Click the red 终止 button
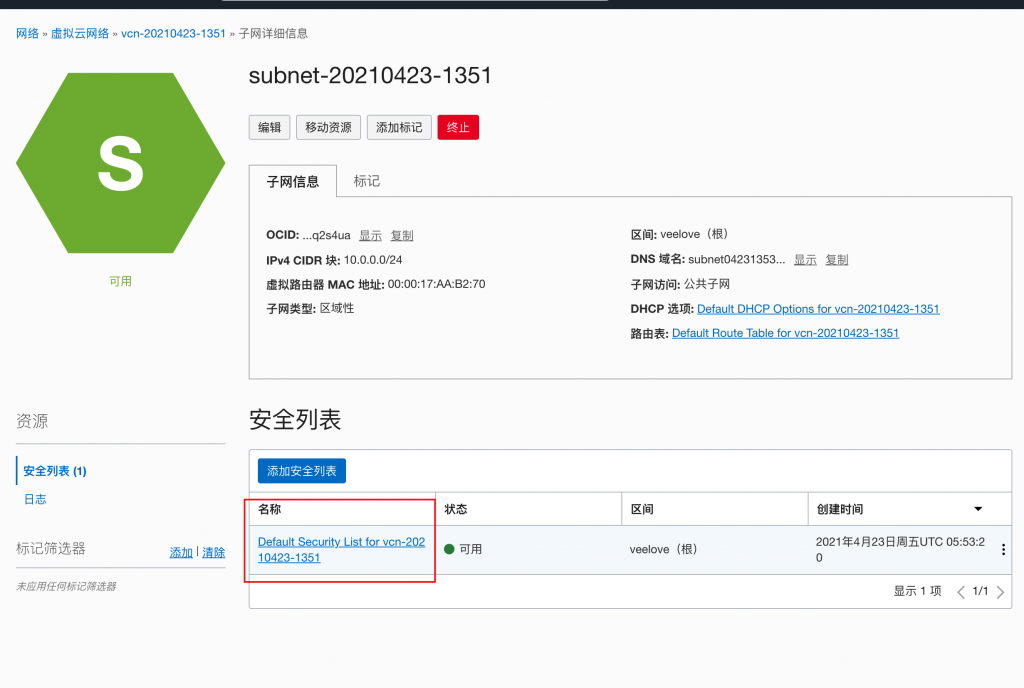Image resolution: width=1024 pixels, height=688 pixels. [x=458, y=127]
